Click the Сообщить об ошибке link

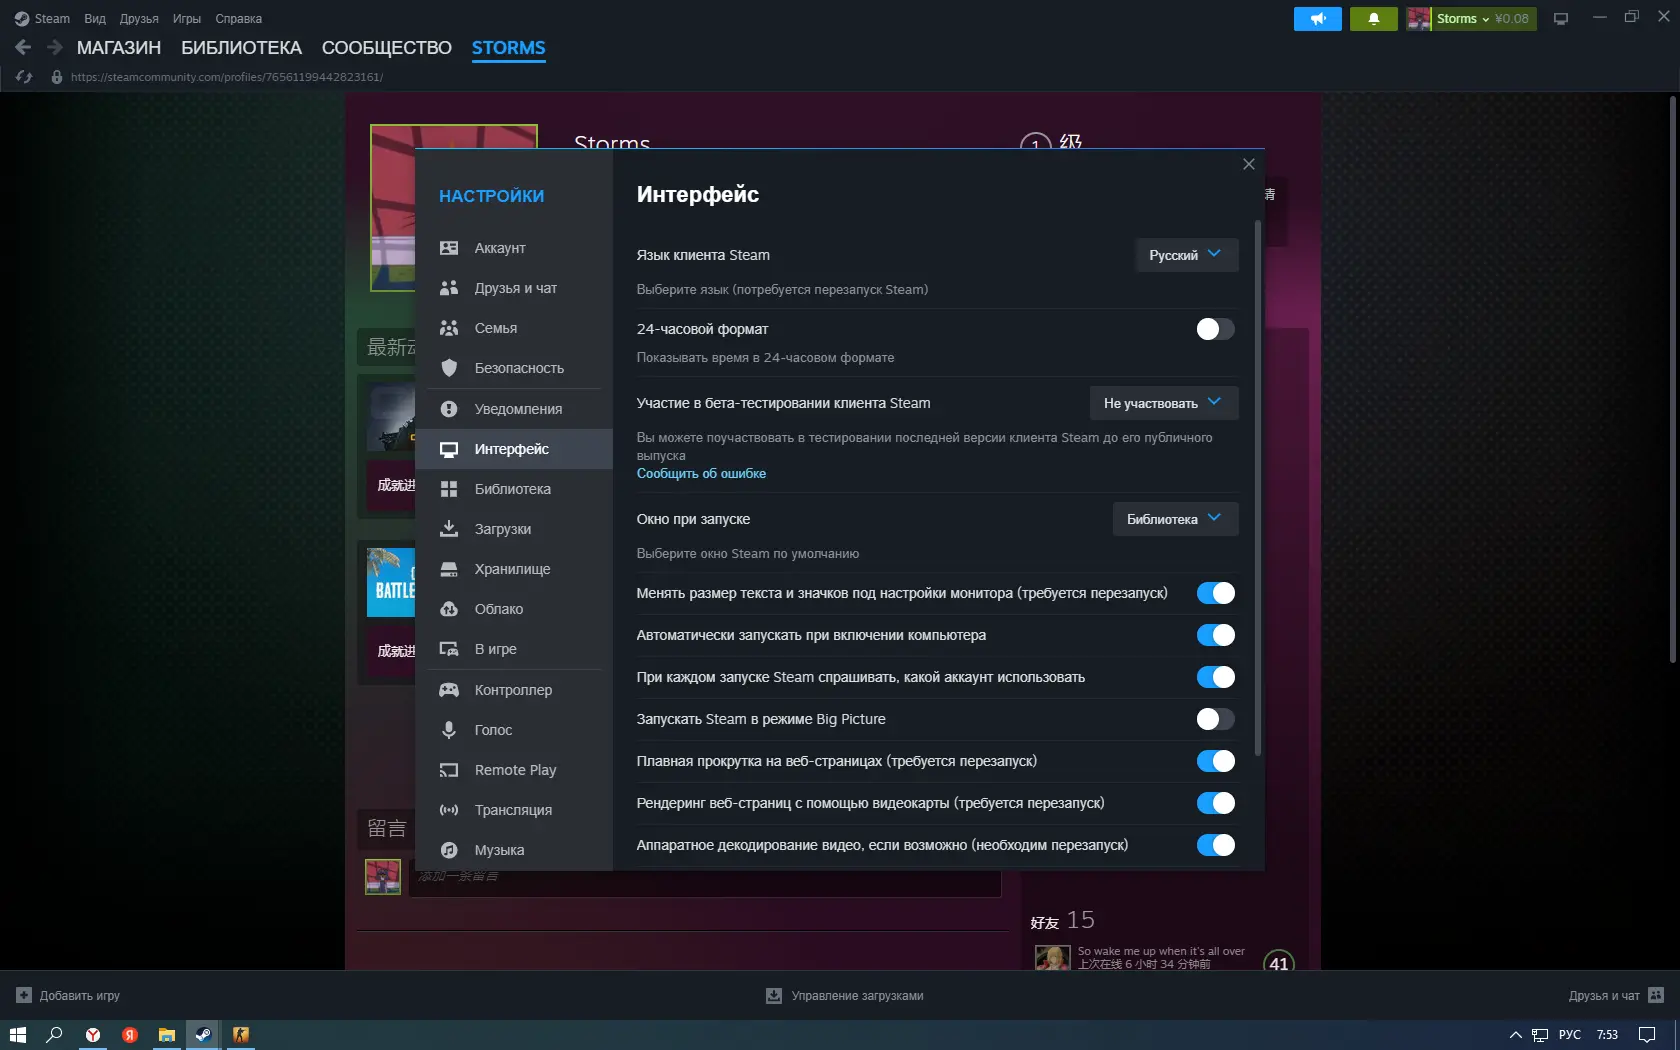click(701, 473)
